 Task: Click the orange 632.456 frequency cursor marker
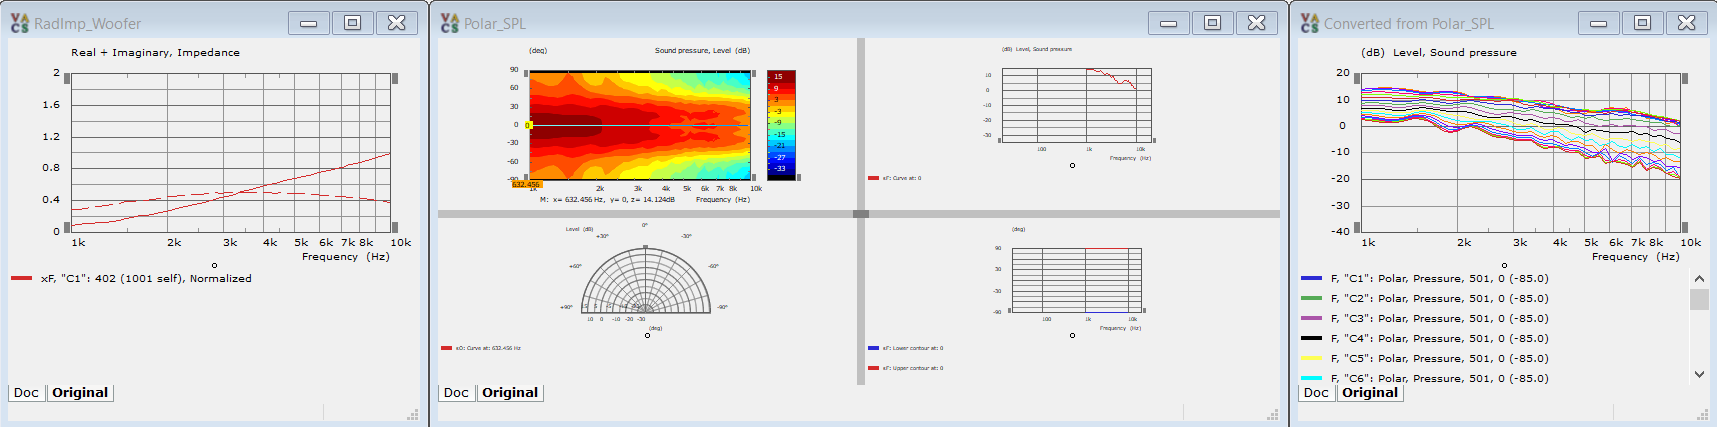coord(526,184)
